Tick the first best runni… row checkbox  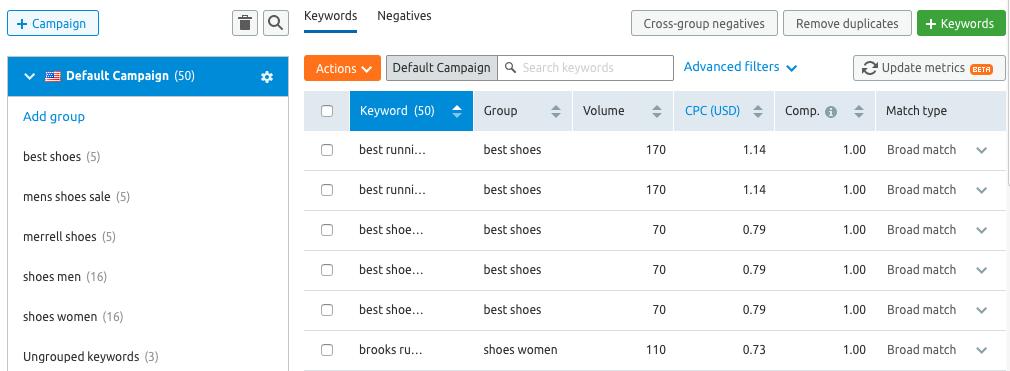coord(327,150)
